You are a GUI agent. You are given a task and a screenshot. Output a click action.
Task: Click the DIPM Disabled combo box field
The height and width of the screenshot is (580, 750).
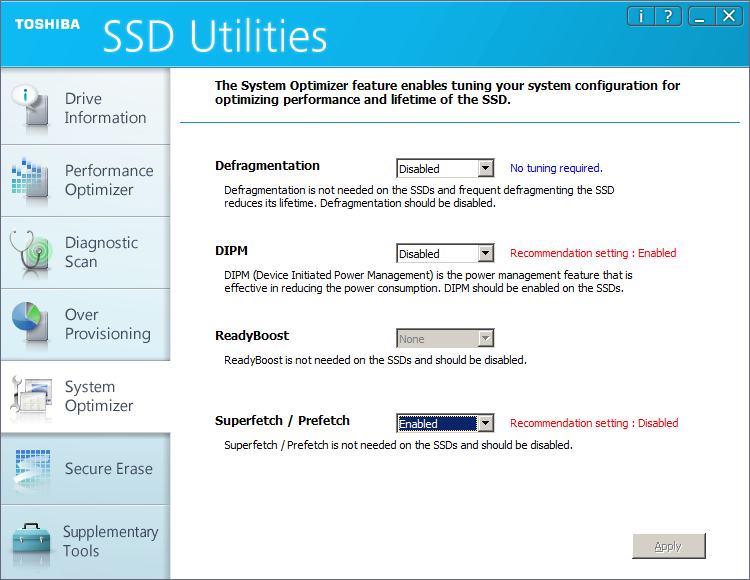pyautogui.click(x=445, y=253)
